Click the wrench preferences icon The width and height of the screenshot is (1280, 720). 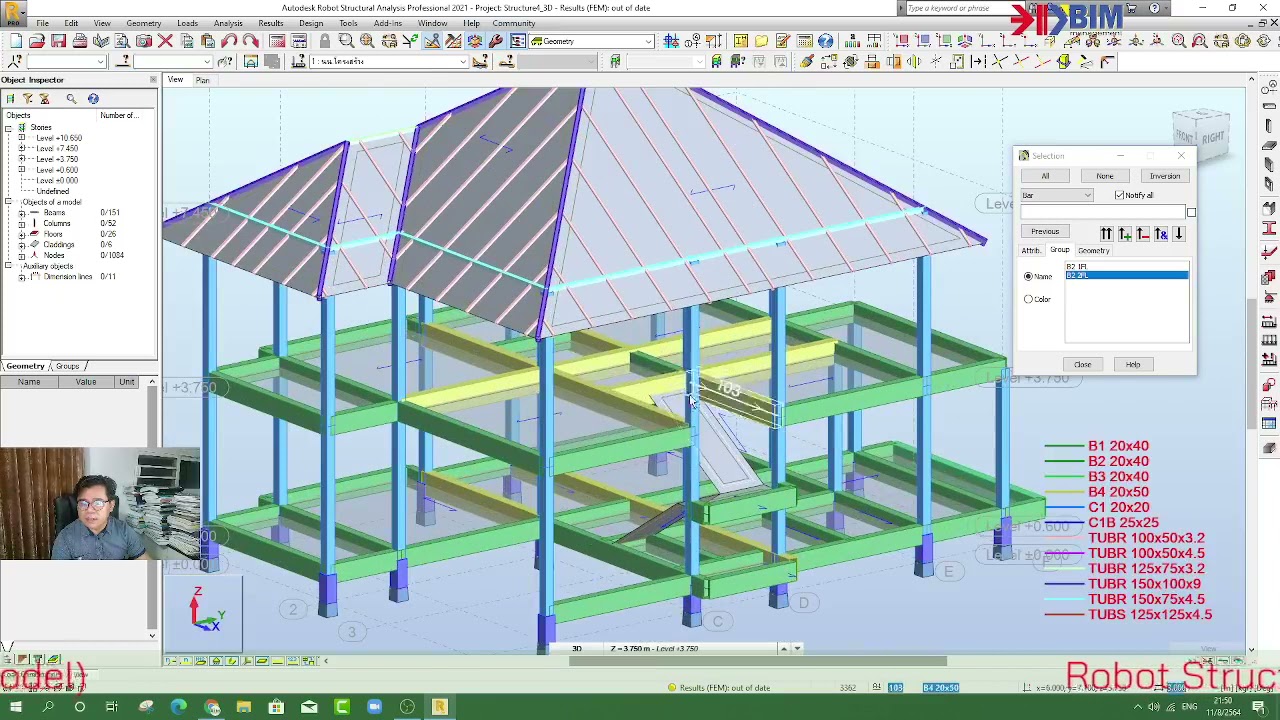pyautogui.click(x=496, y=41)
